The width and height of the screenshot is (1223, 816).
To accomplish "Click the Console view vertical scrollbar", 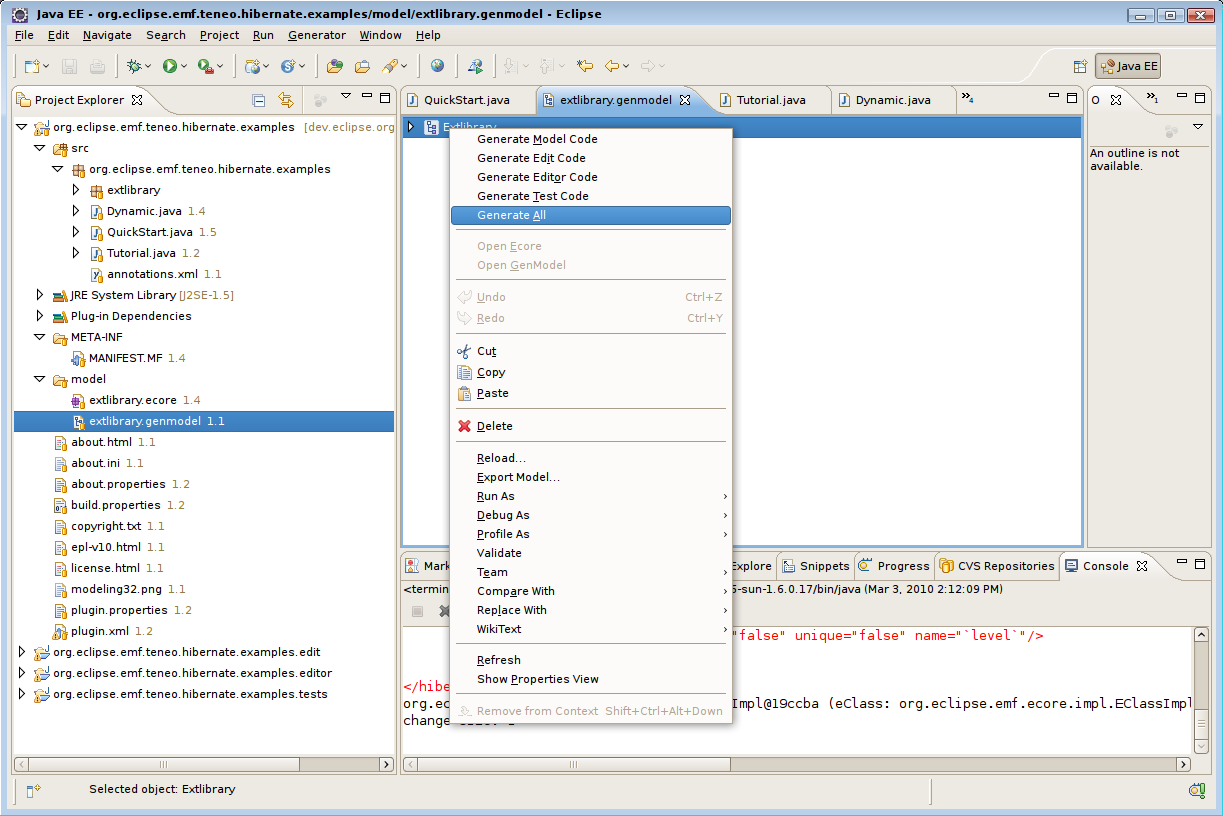I will (x=1199, y=690).
